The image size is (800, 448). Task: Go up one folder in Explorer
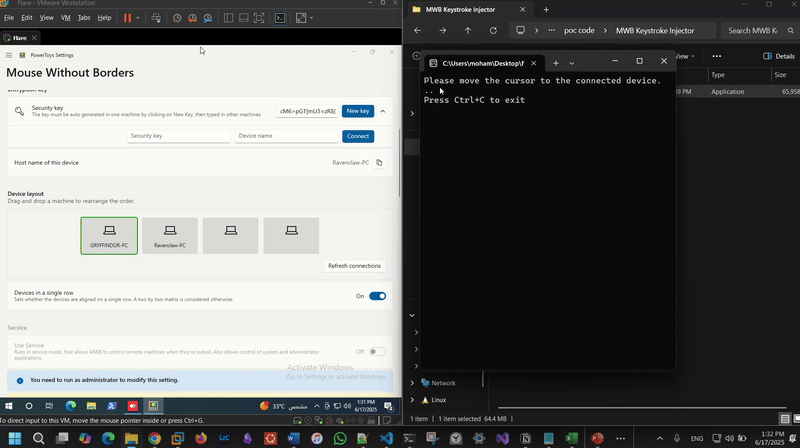[x=468, y=31]
